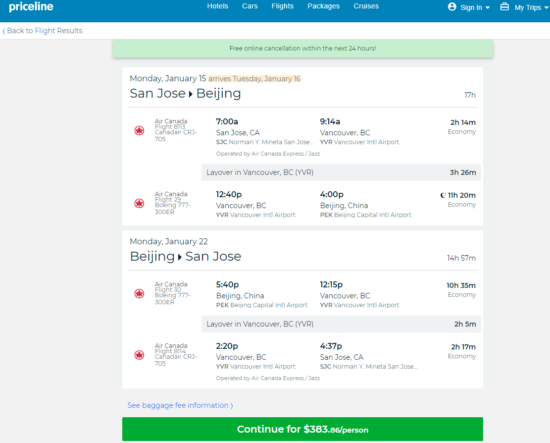Click the 5:40p departure time
Screen dimensions: 550x443
(x=227, y=284)
